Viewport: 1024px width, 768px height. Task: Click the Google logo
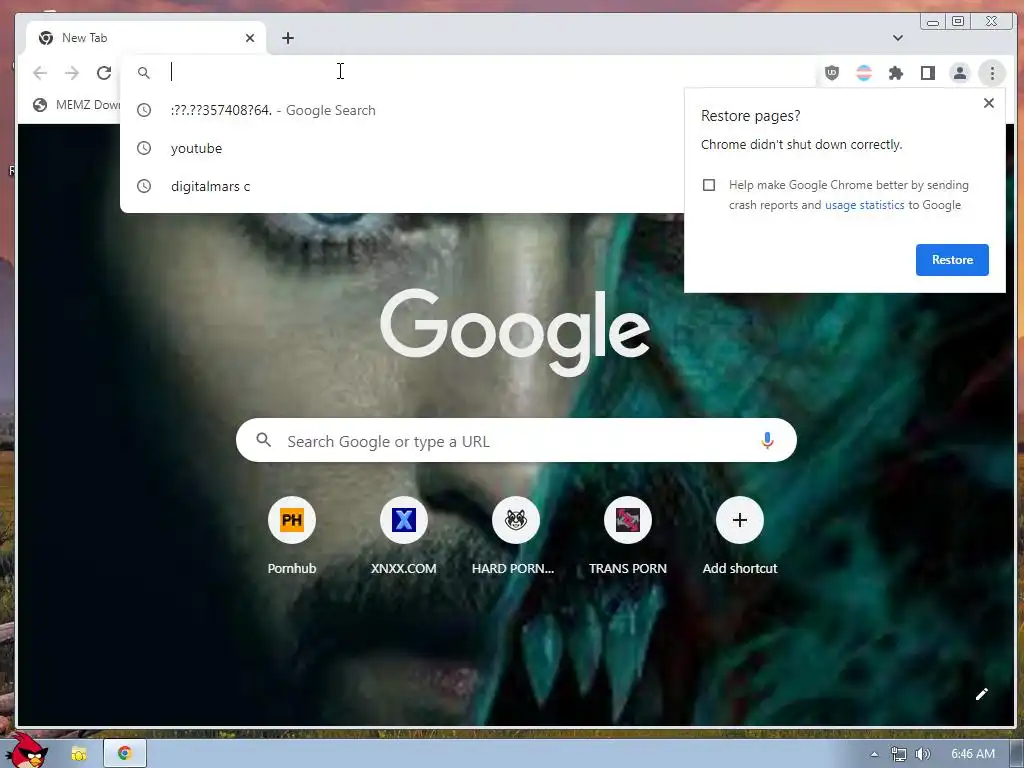tap(515, 333)
